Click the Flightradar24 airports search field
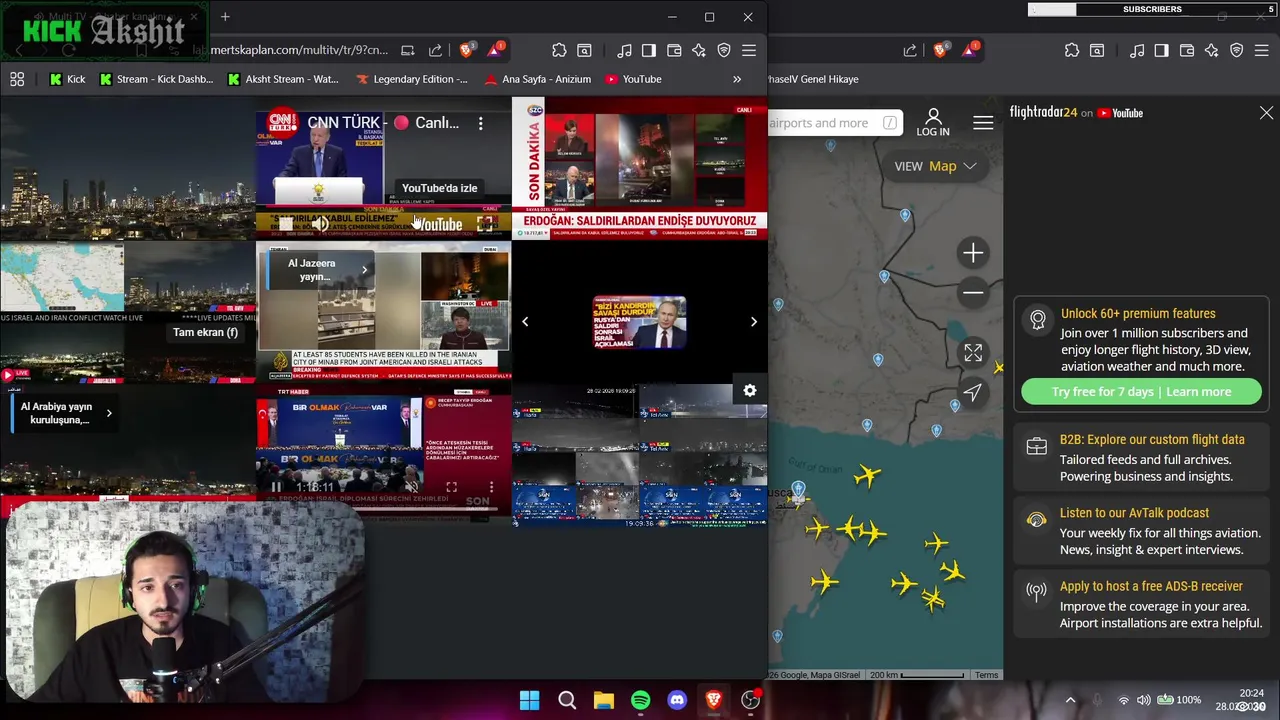1280x720 pixels. point(835,123)
